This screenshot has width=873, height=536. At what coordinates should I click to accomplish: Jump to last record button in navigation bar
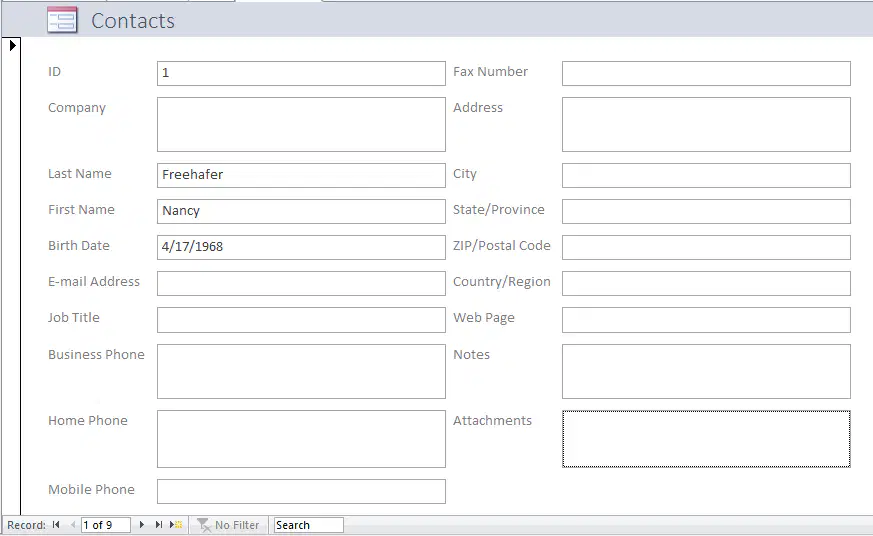click(x=159, y=524)
